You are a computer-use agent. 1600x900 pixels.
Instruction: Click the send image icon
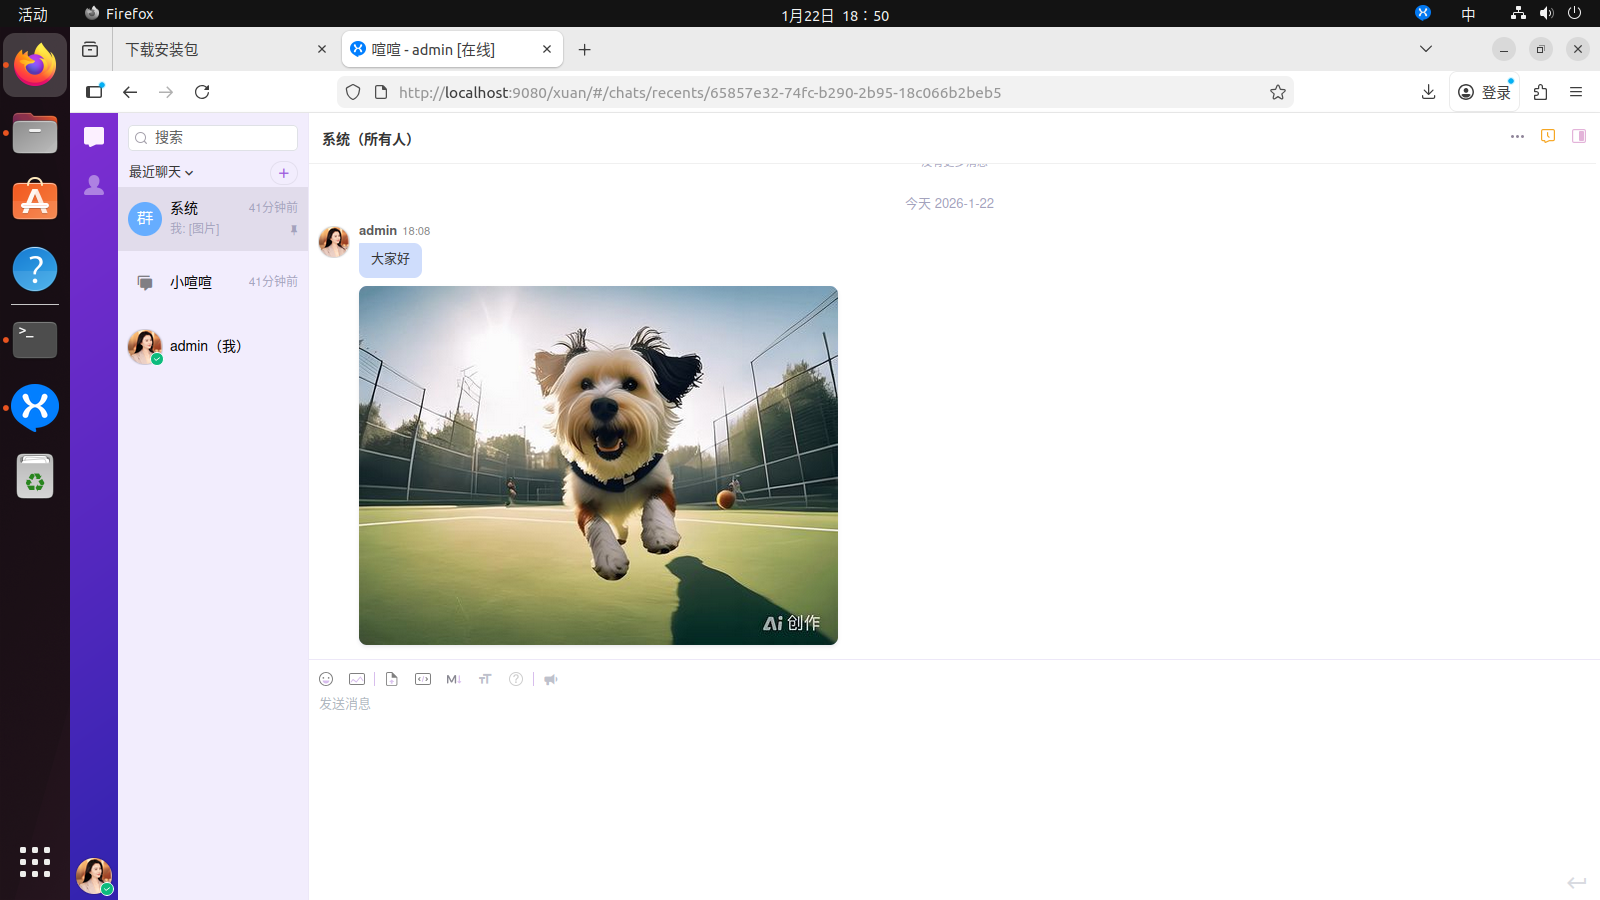pyautogui.click(x=357, y=679)
